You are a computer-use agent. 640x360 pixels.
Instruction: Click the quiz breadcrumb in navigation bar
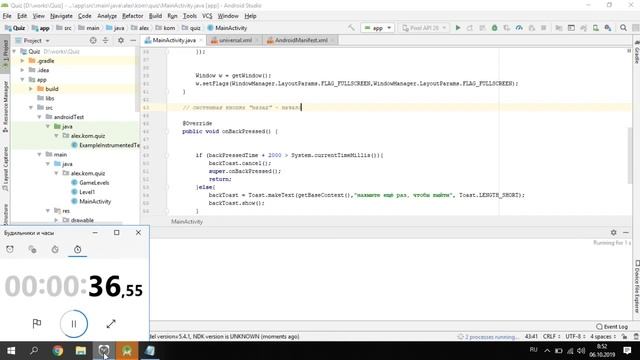(191, 28)
